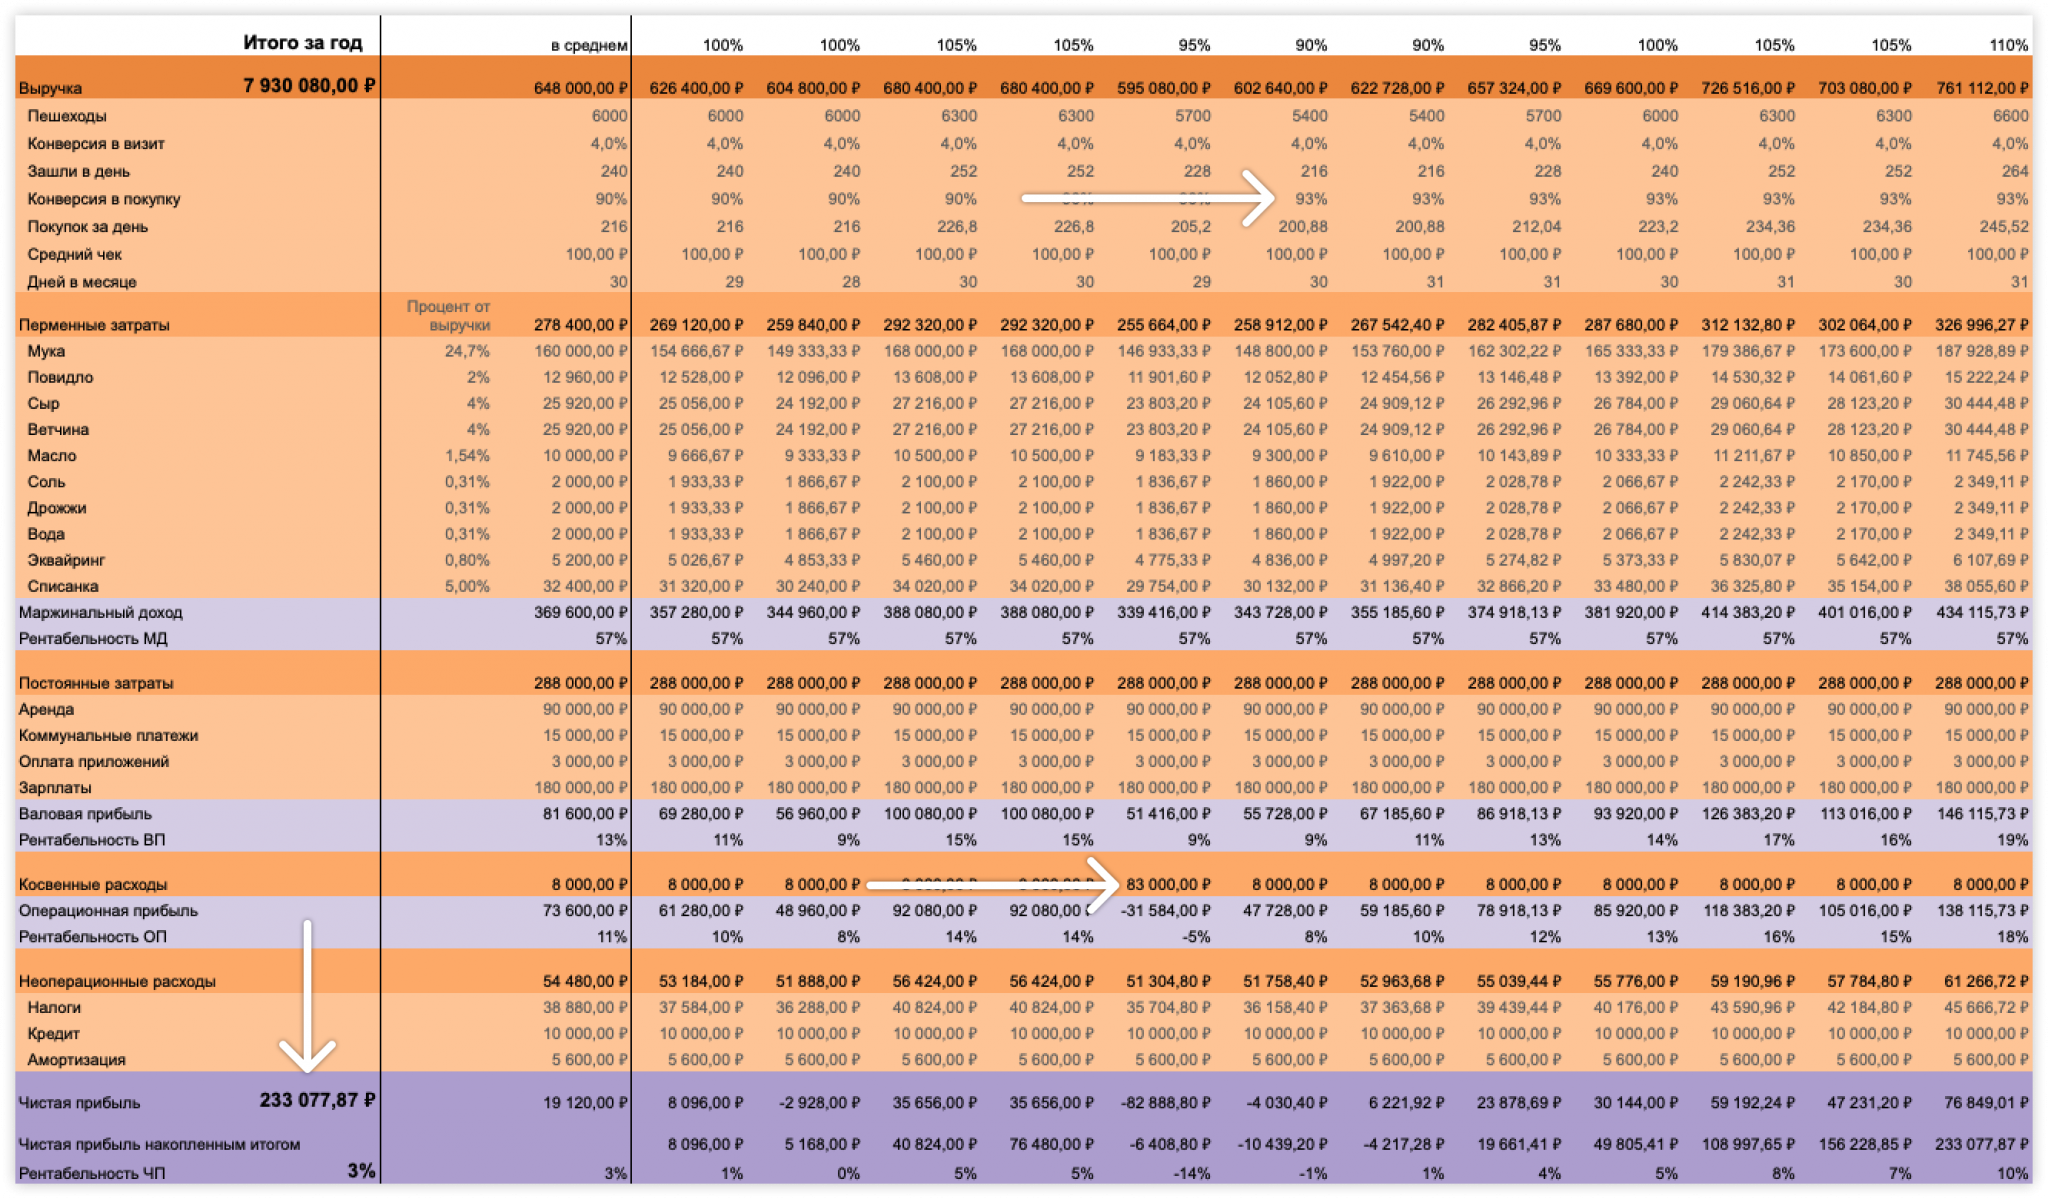2048x1199 pixels.
Task: Select the -82 888,80 ₽ net profit cell
Action: (1165, 1102)
